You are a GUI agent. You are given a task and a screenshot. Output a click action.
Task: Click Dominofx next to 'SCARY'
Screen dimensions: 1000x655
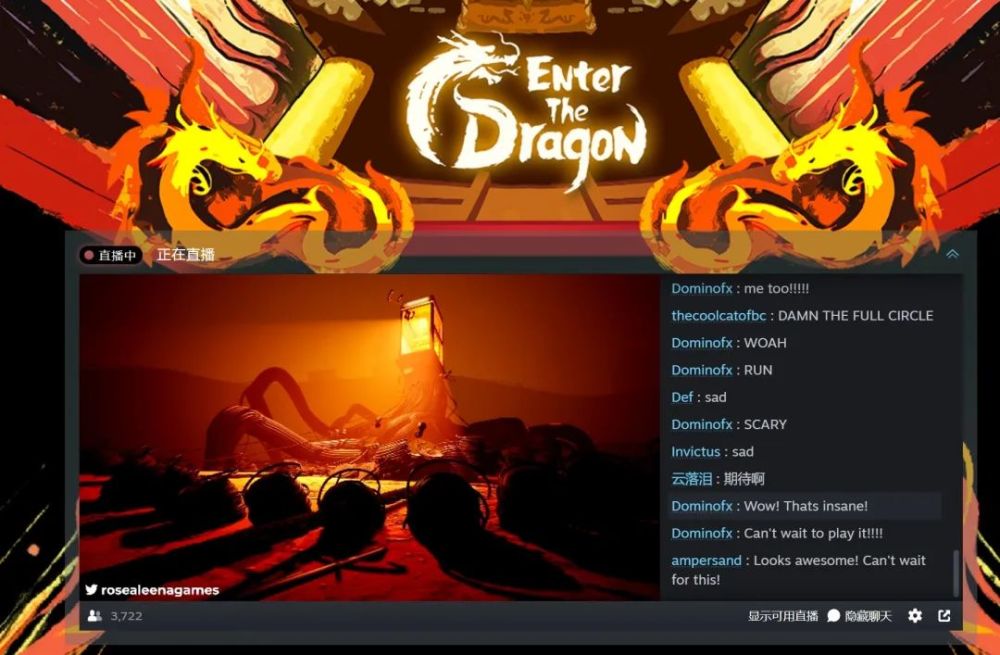[x=702, y=425]
